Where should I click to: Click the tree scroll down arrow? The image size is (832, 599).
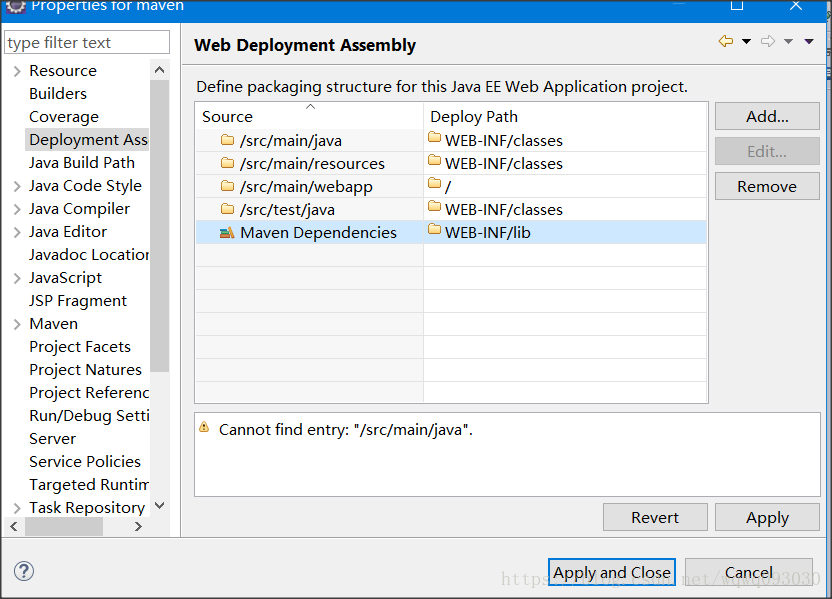(x=159, y=506)
